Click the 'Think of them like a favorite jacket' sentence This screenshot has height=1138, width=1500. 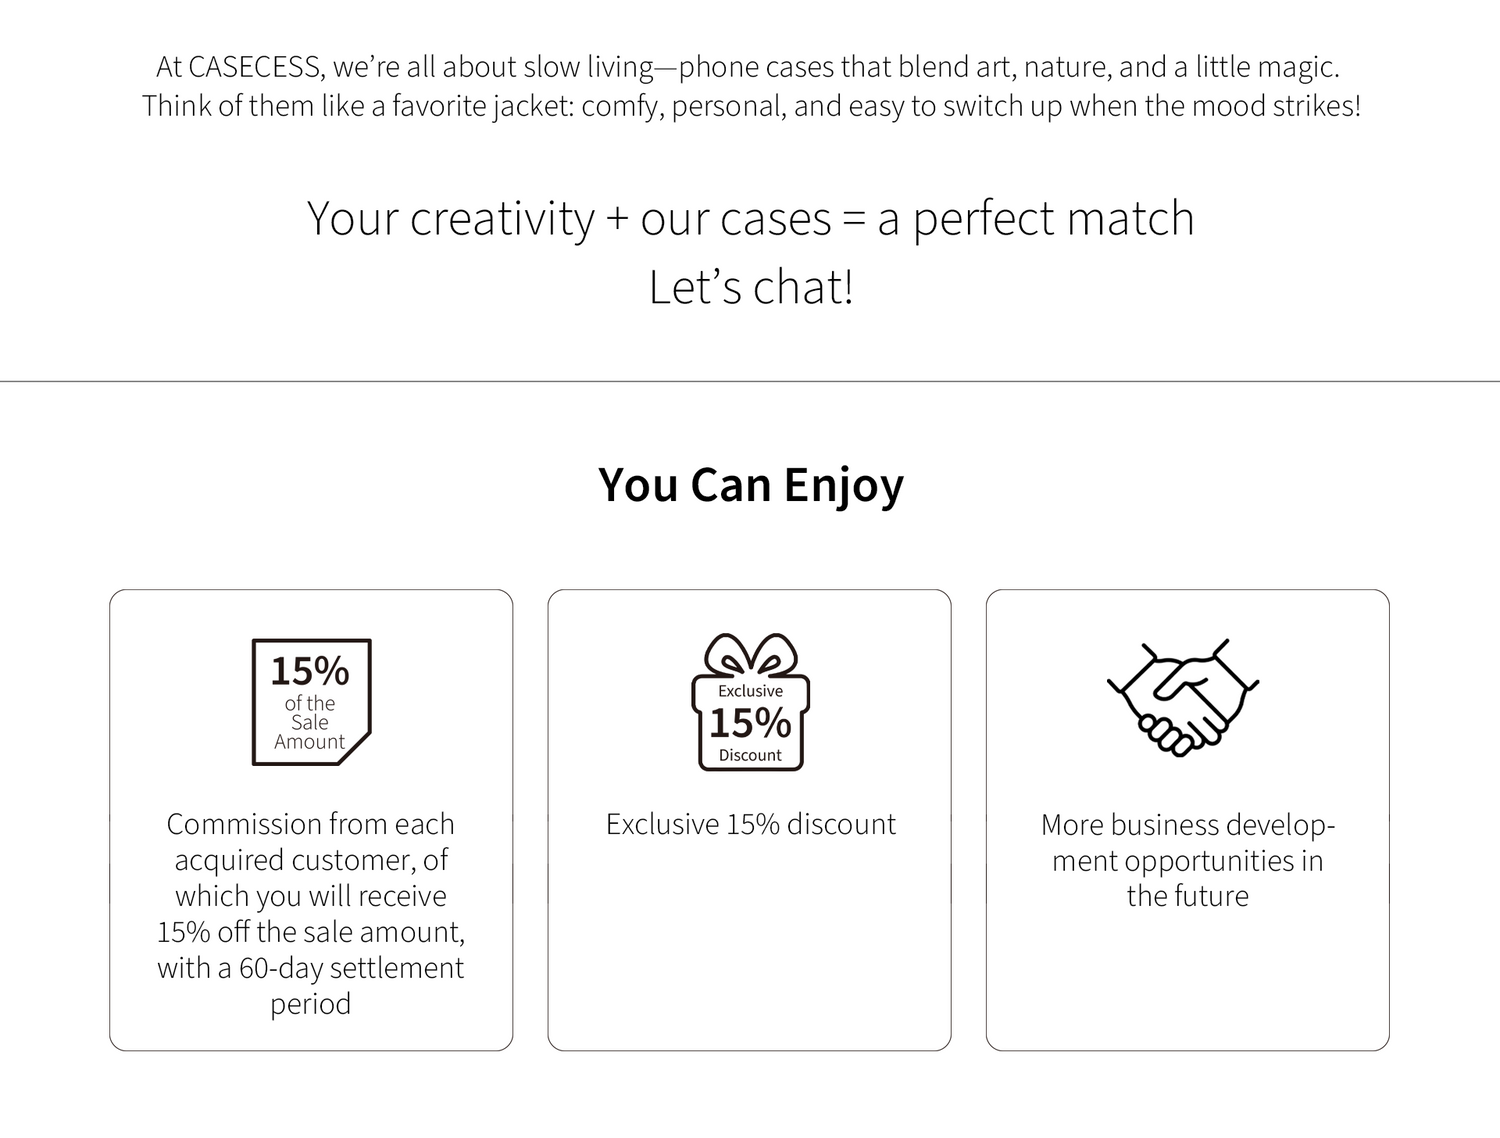[751, 106]
